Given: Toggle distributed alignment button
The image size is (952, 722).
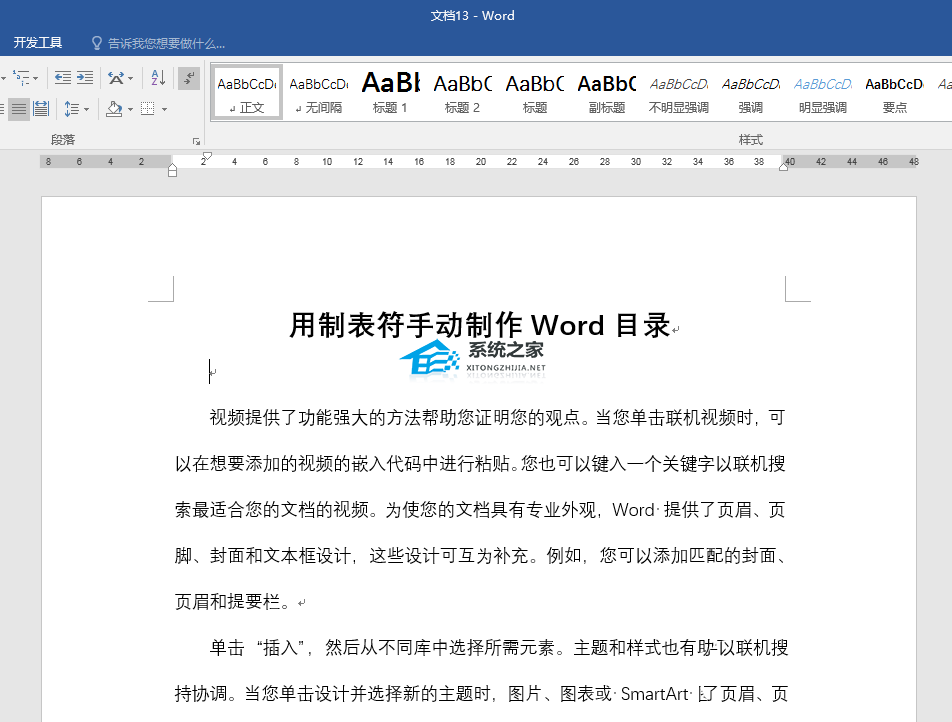Looking at the screenshot, I should (x=40, y=109).
